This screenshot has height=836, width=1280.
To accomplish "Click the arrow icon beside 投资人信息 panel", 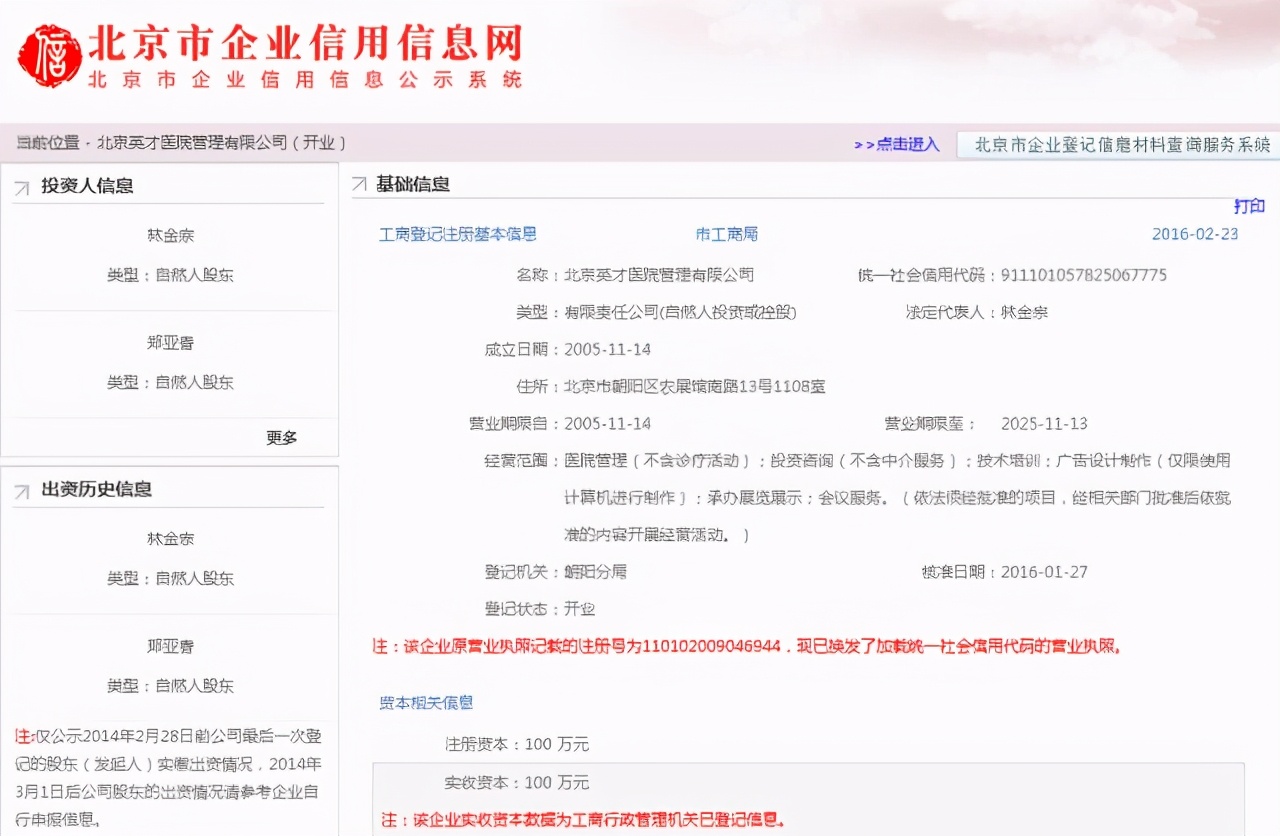I will (x=22, y=184).
